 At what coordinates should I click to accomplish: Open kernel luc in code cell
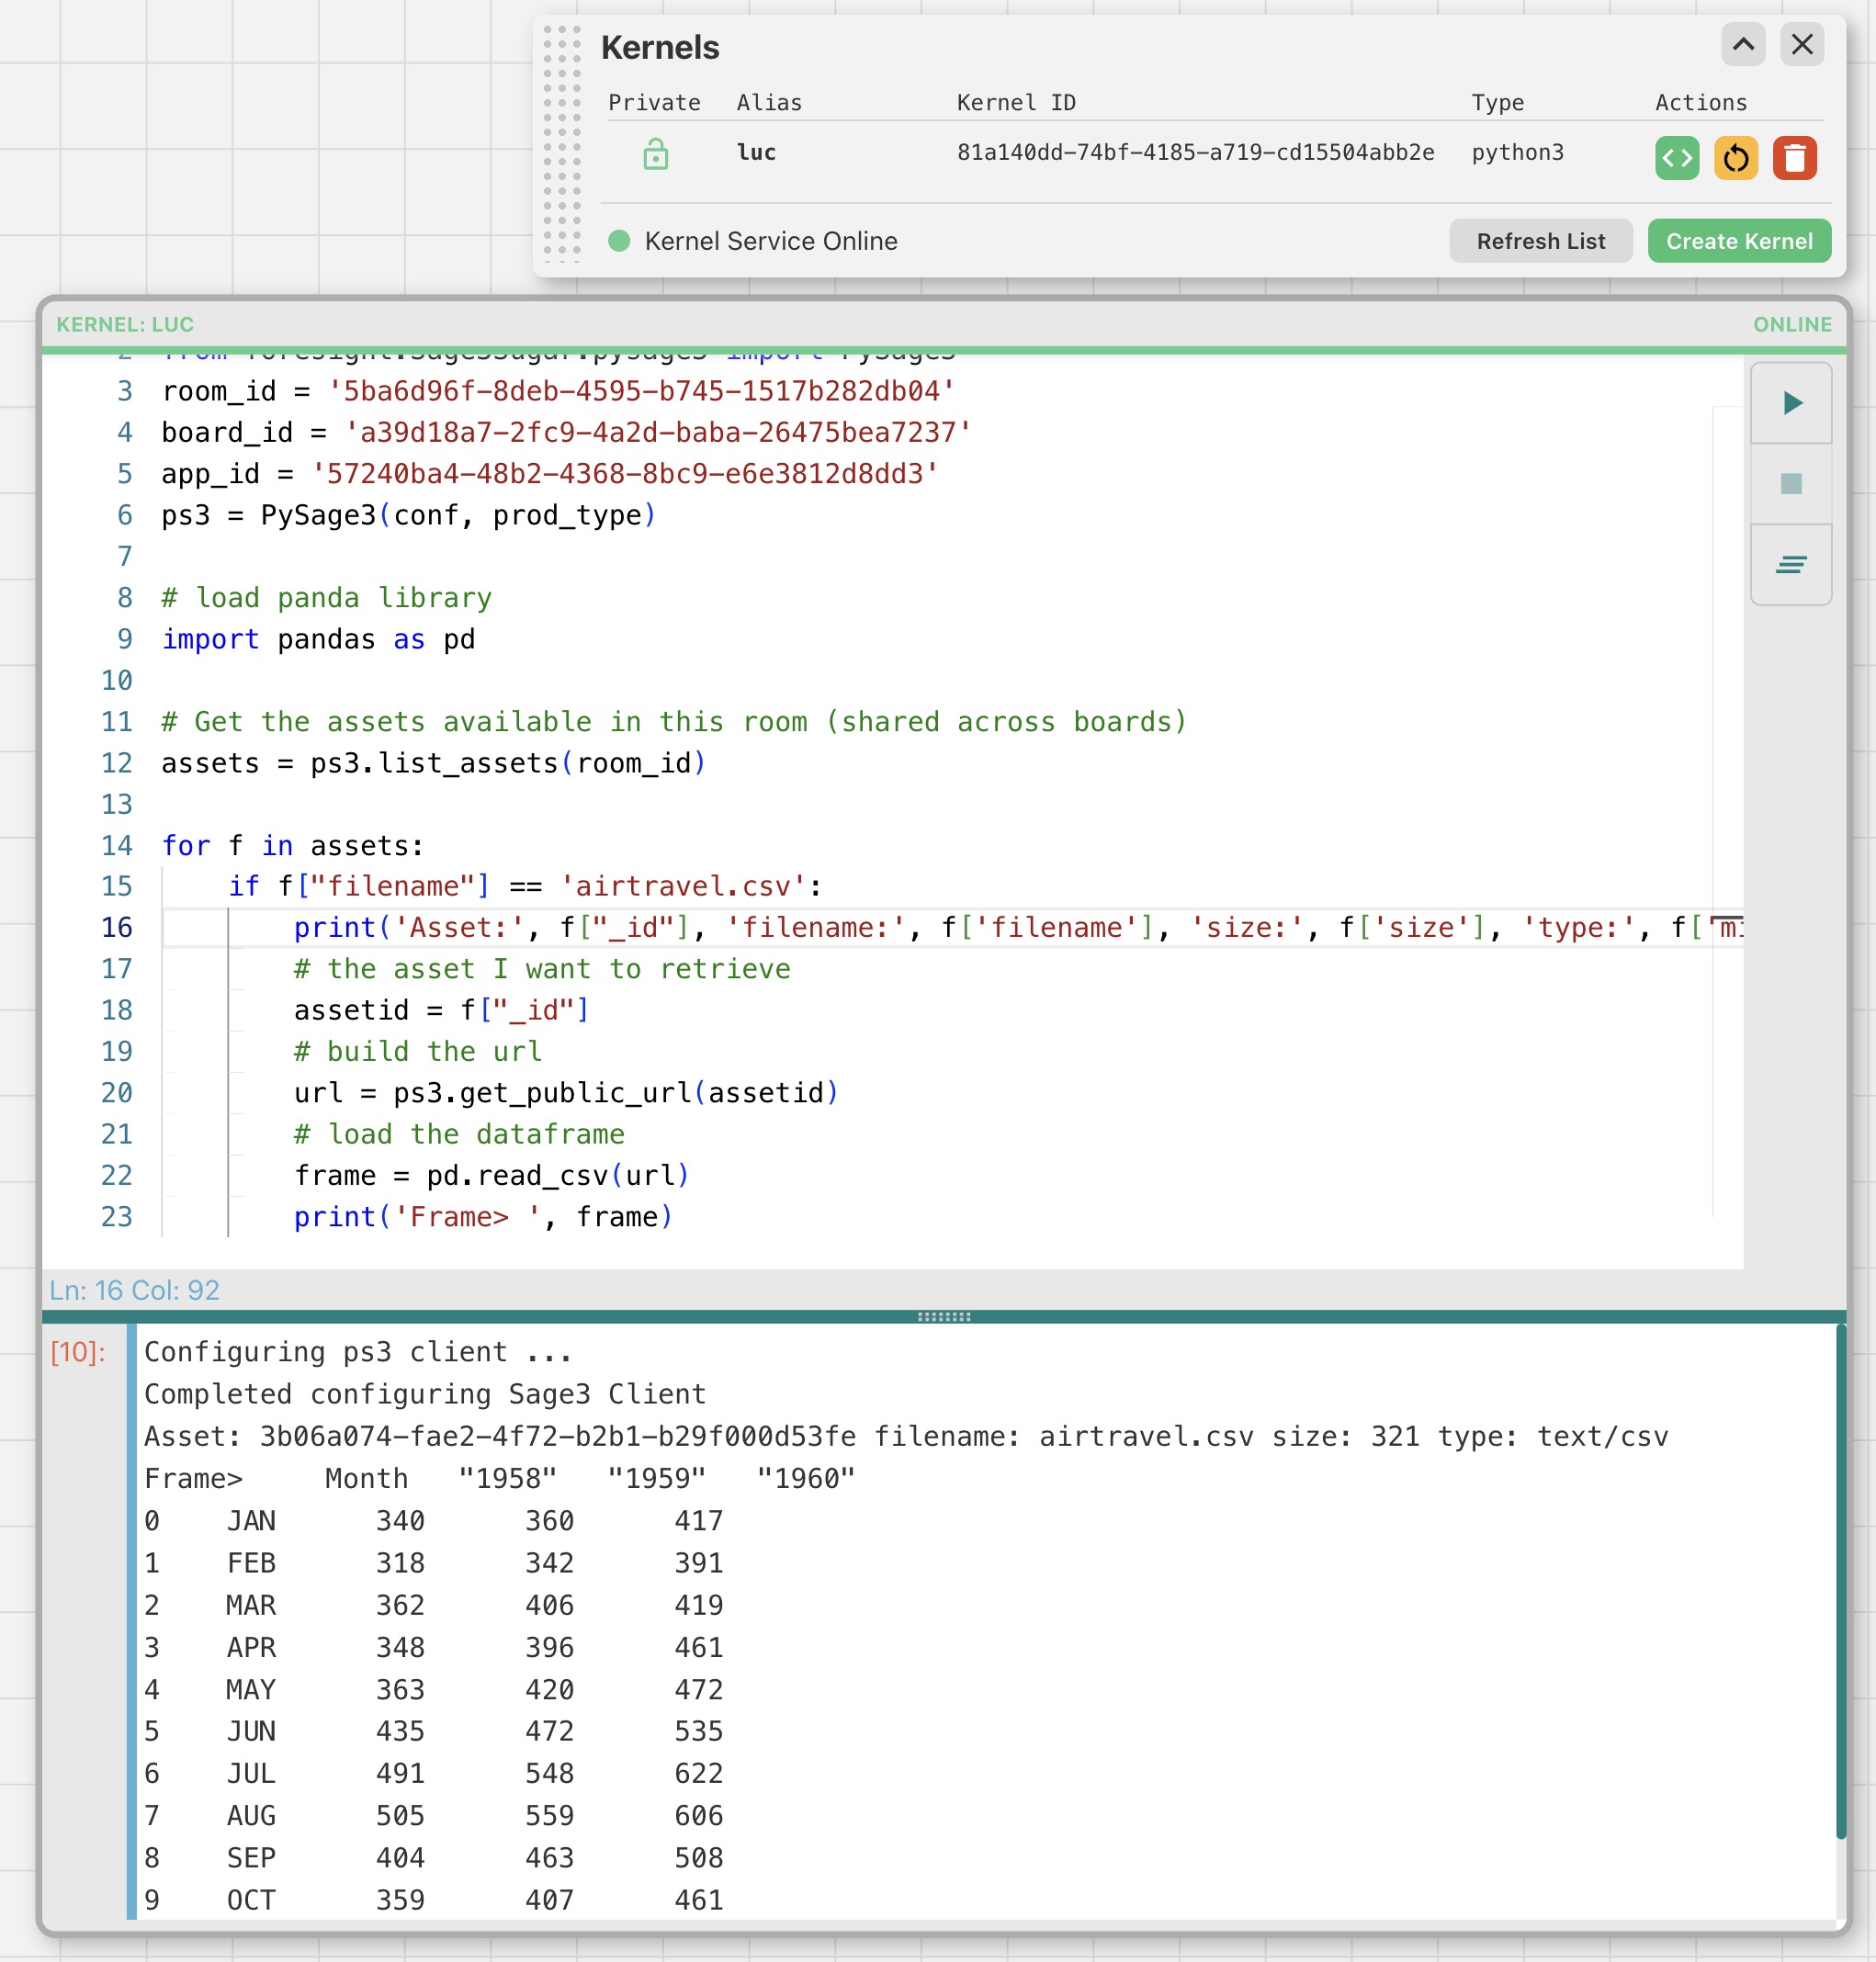(x=1677, y=158)
